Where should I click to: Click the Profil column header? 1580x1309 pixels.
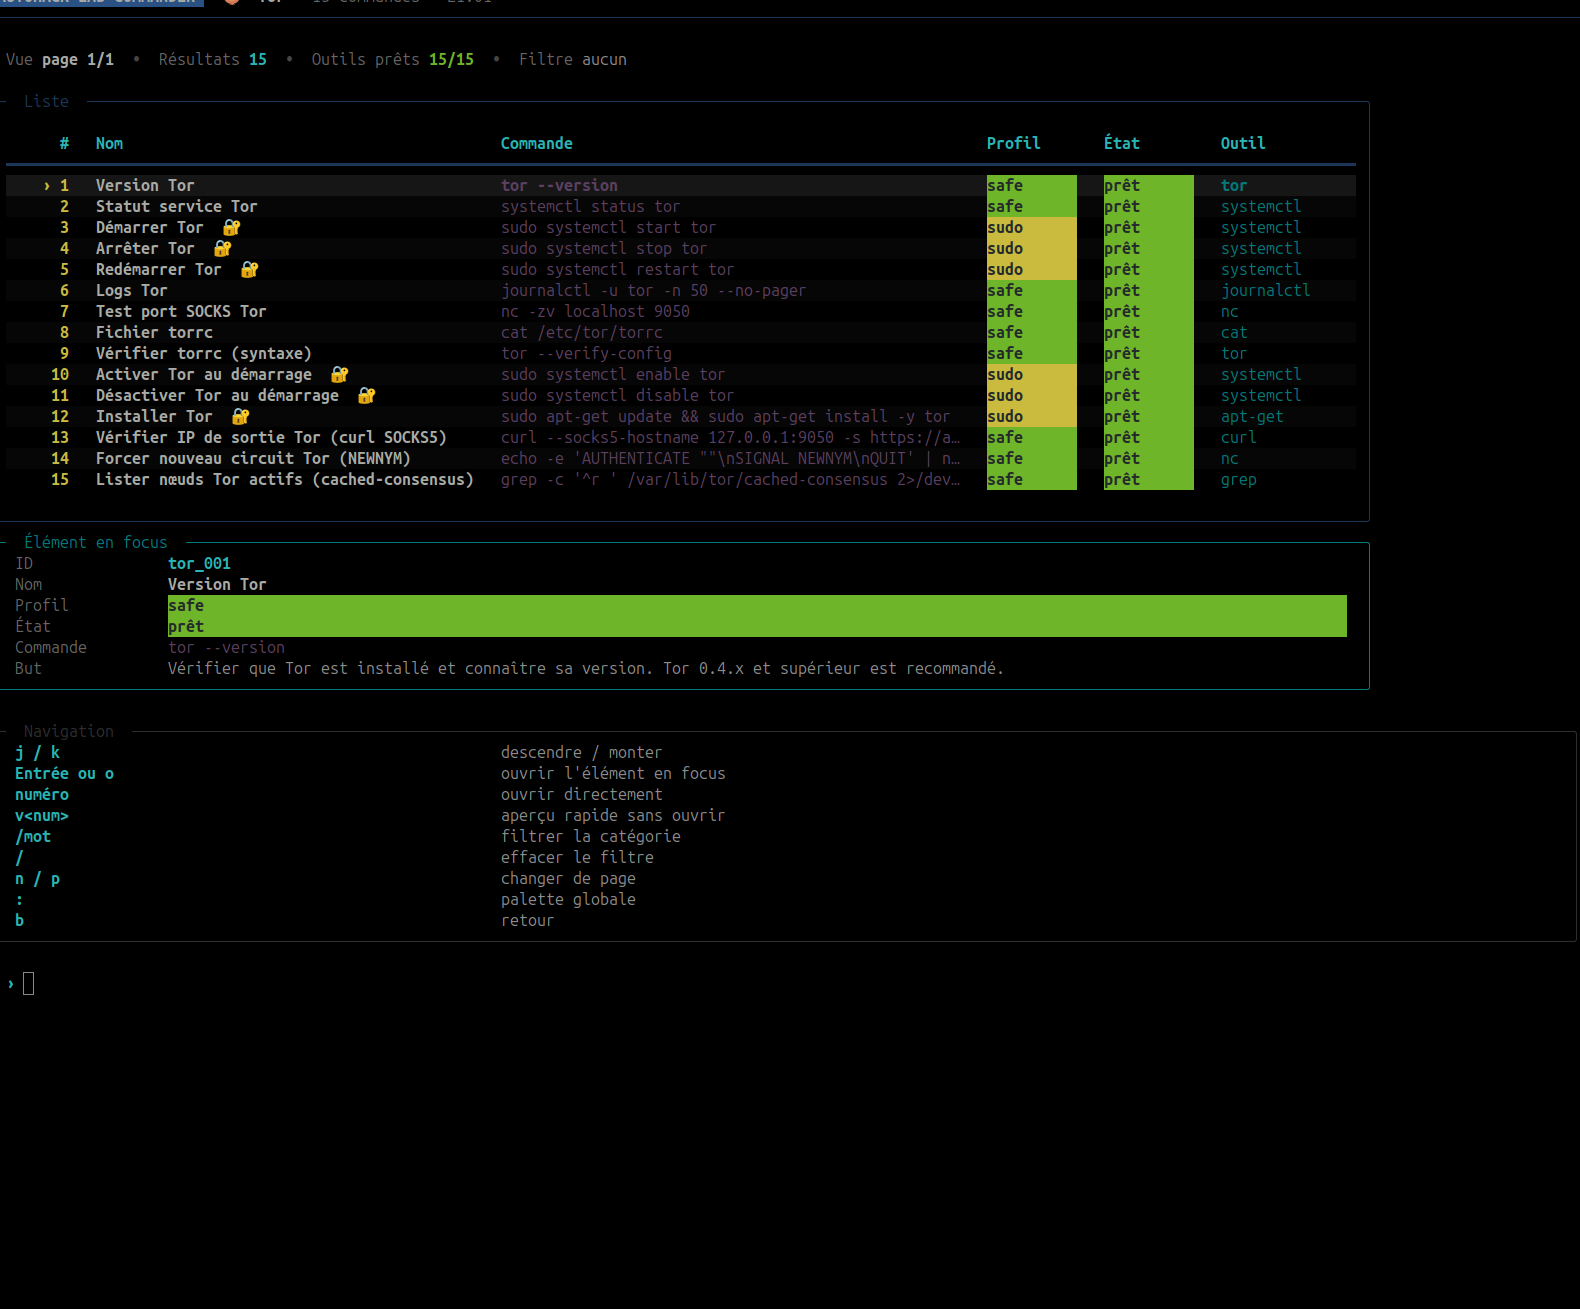coord(1013,143)
